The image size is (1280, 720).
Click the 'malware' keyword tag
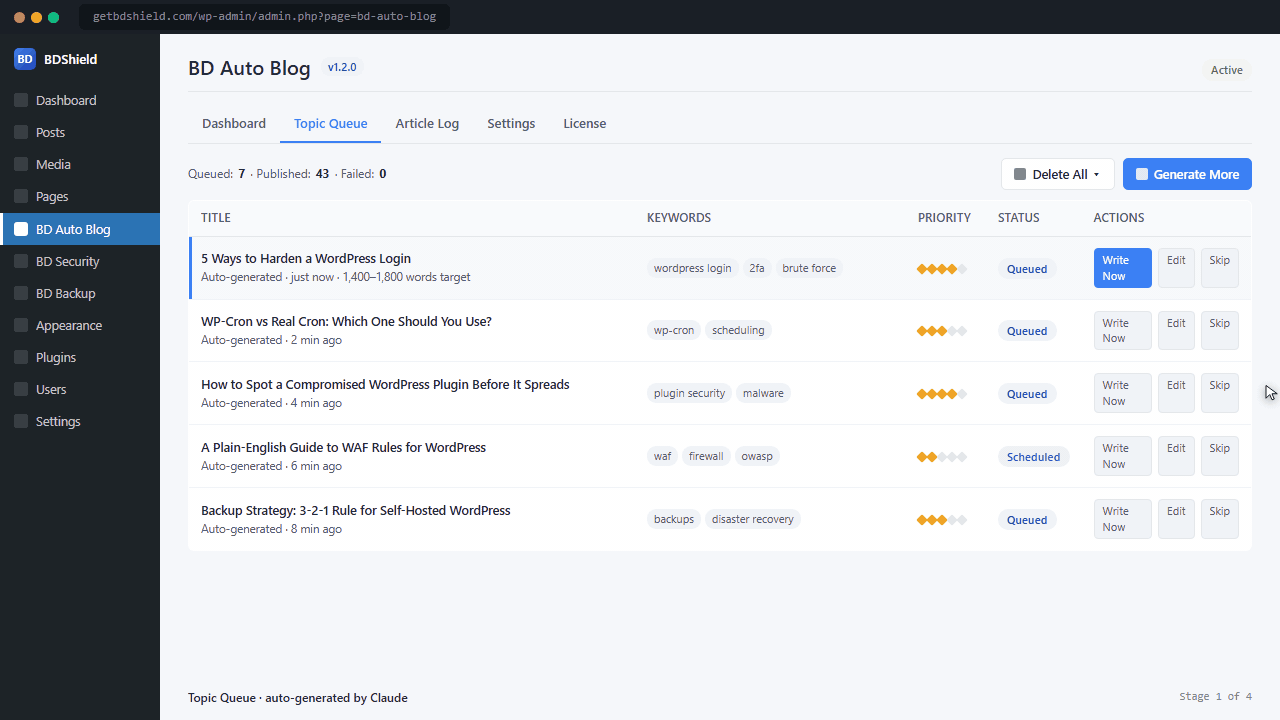pos(763,393)
